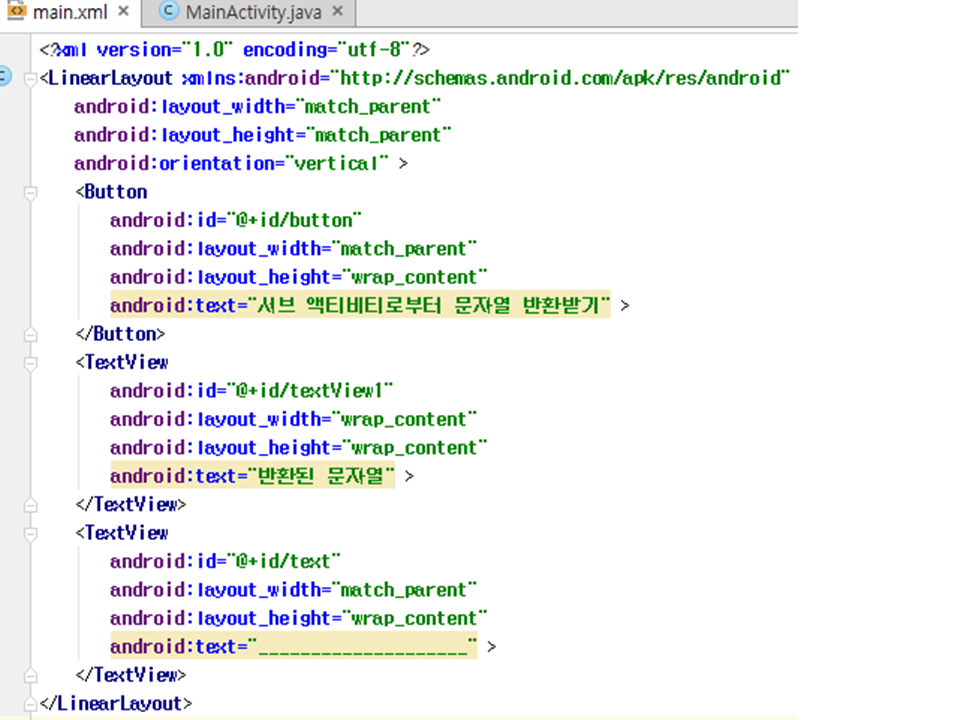Image resolution: width=960 pixels, height=720 pixels.
Task: Click fold marker at closing LinearLayout tag
Action: pyautogui.click(x=31, y=704)
